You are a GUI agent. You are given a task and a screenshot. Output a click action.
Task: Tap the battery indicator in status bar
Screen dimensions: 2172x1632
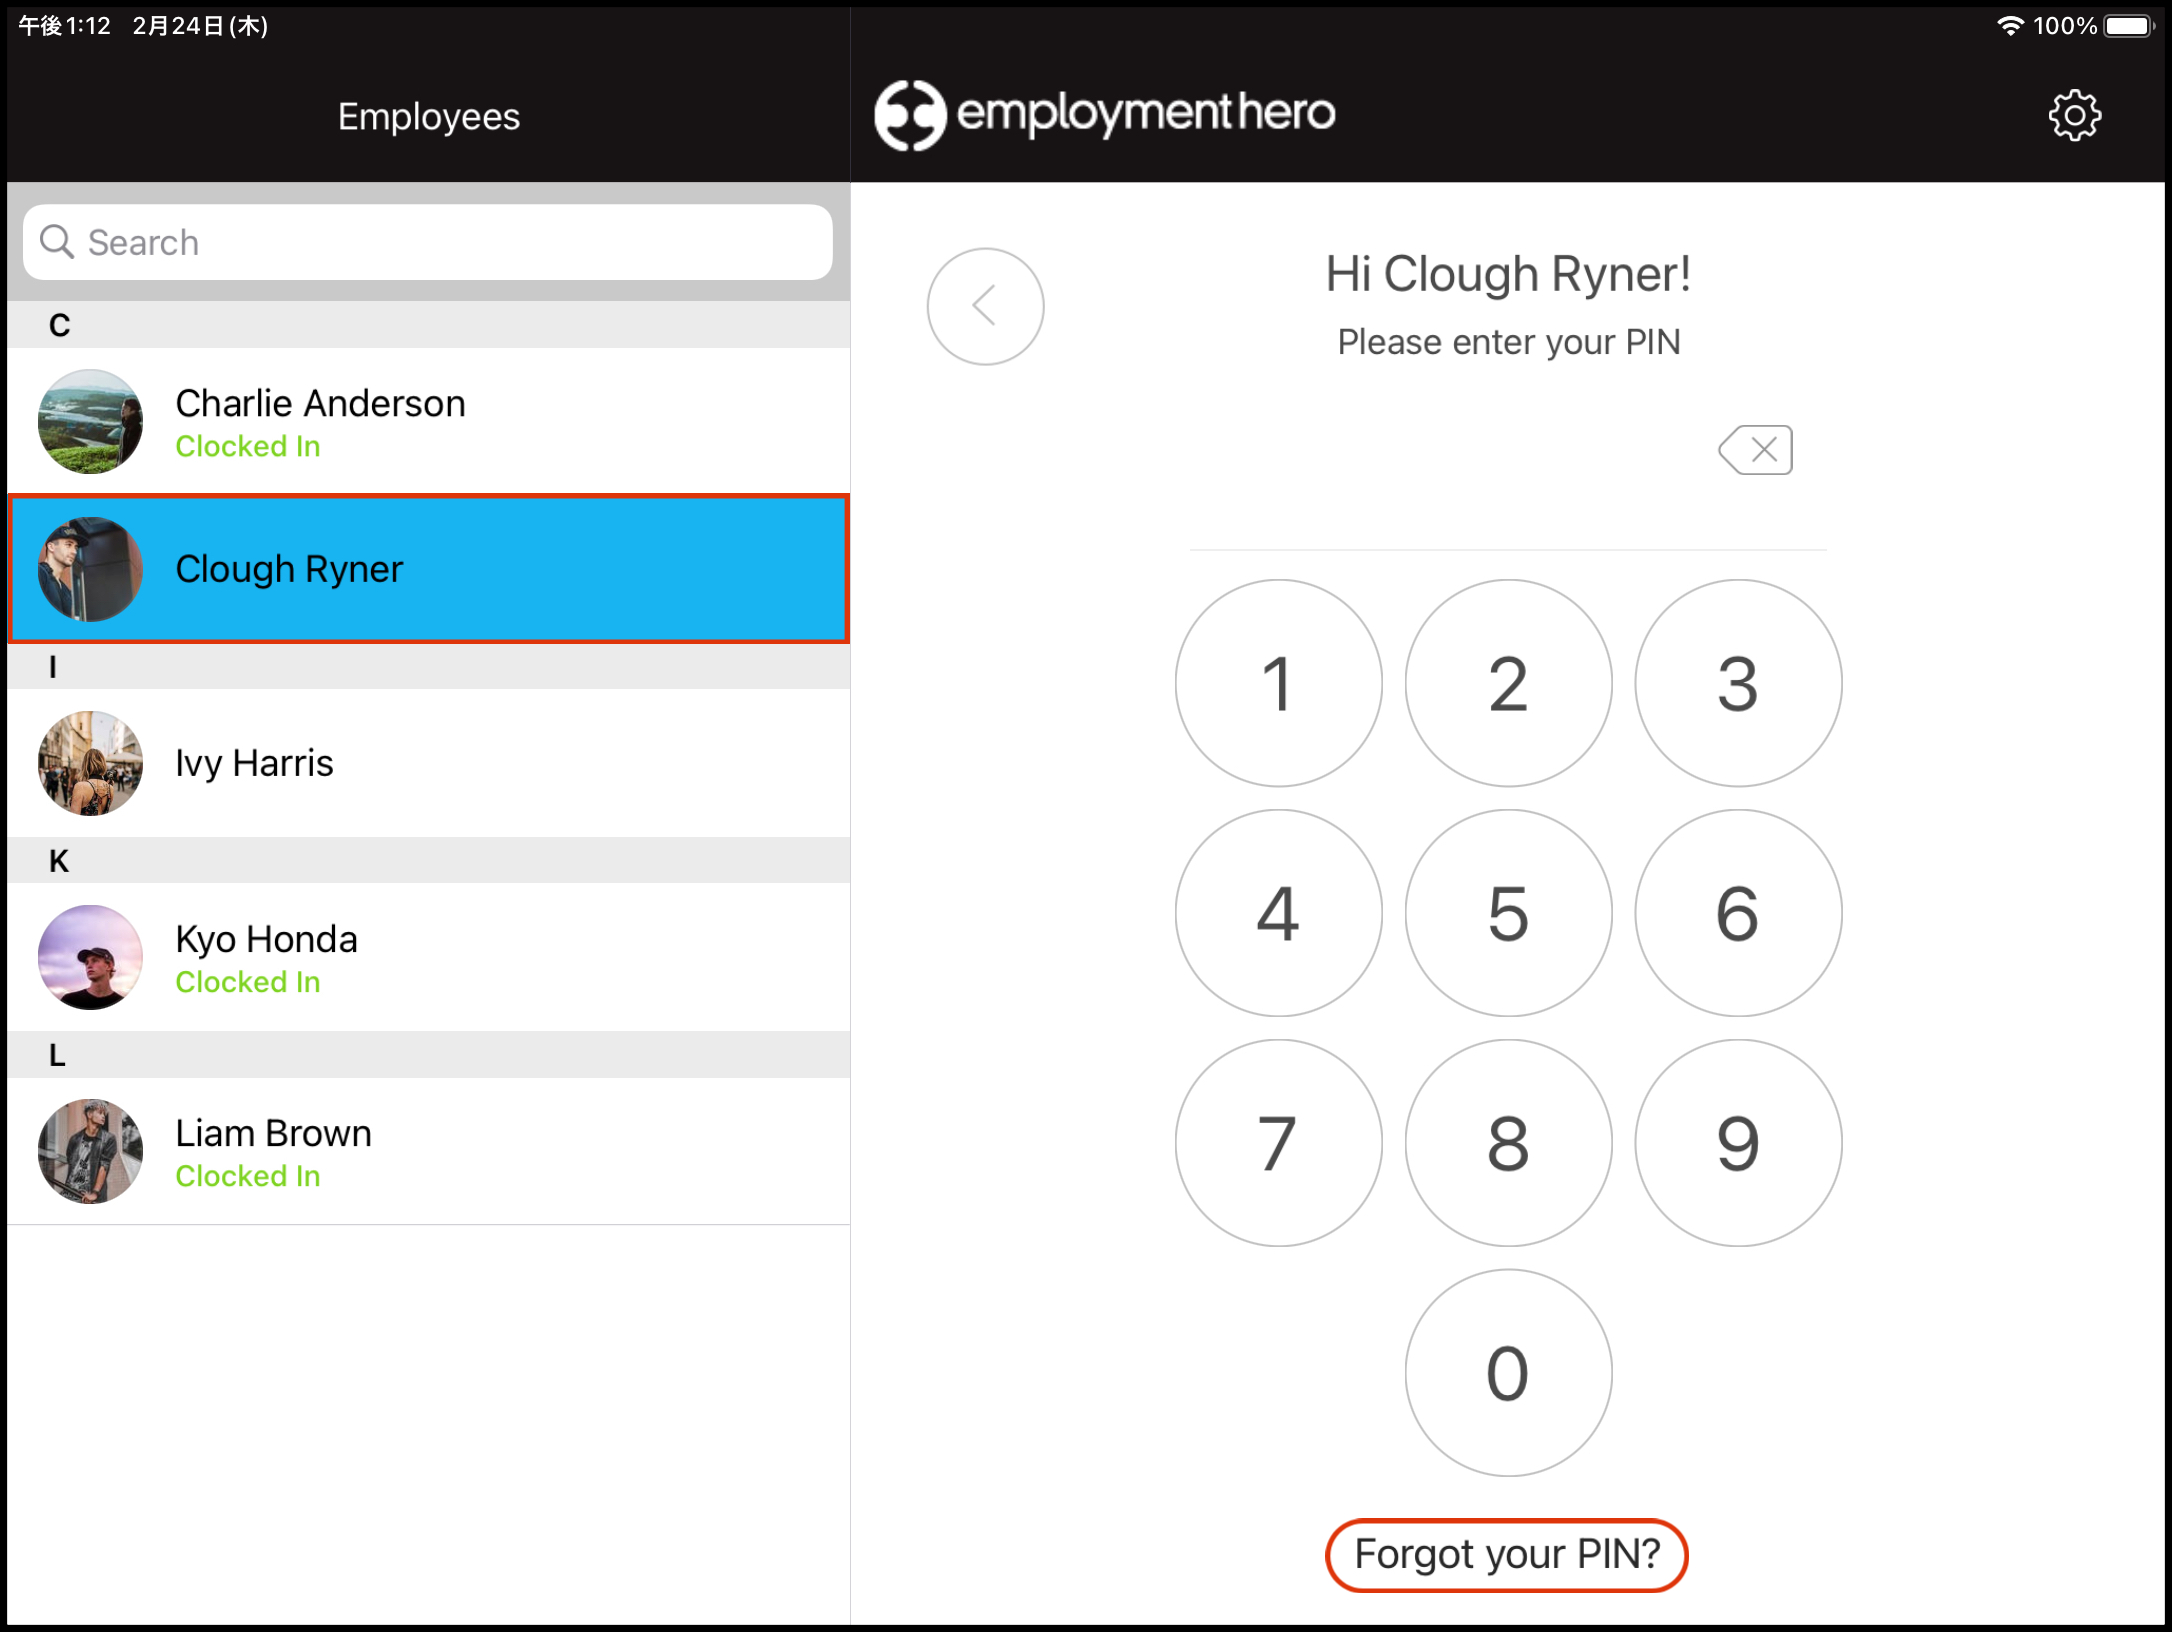tap(2128, 26)
